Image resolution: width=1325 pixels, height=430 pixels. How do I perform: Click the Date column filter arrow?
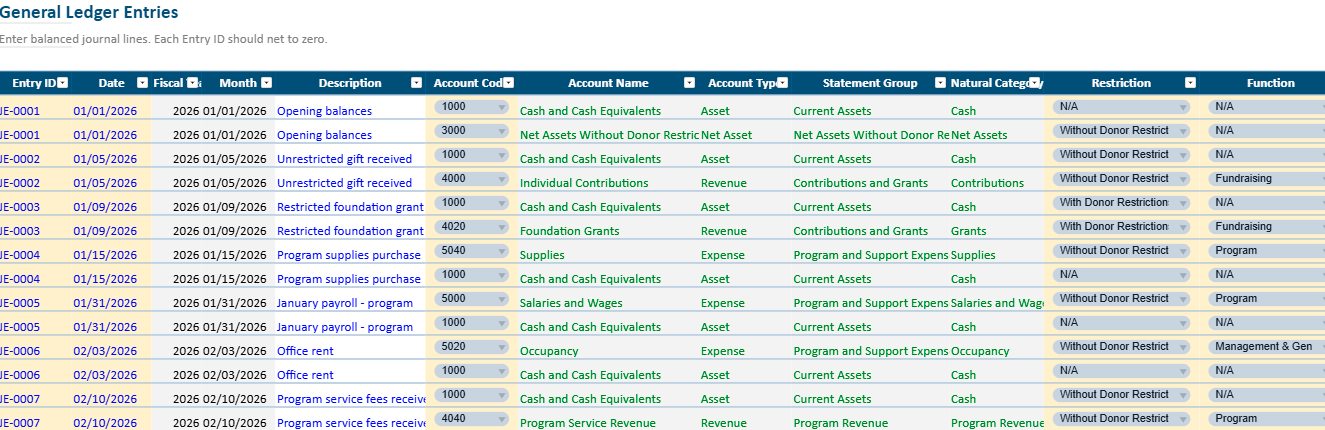(x=142, y=83)
